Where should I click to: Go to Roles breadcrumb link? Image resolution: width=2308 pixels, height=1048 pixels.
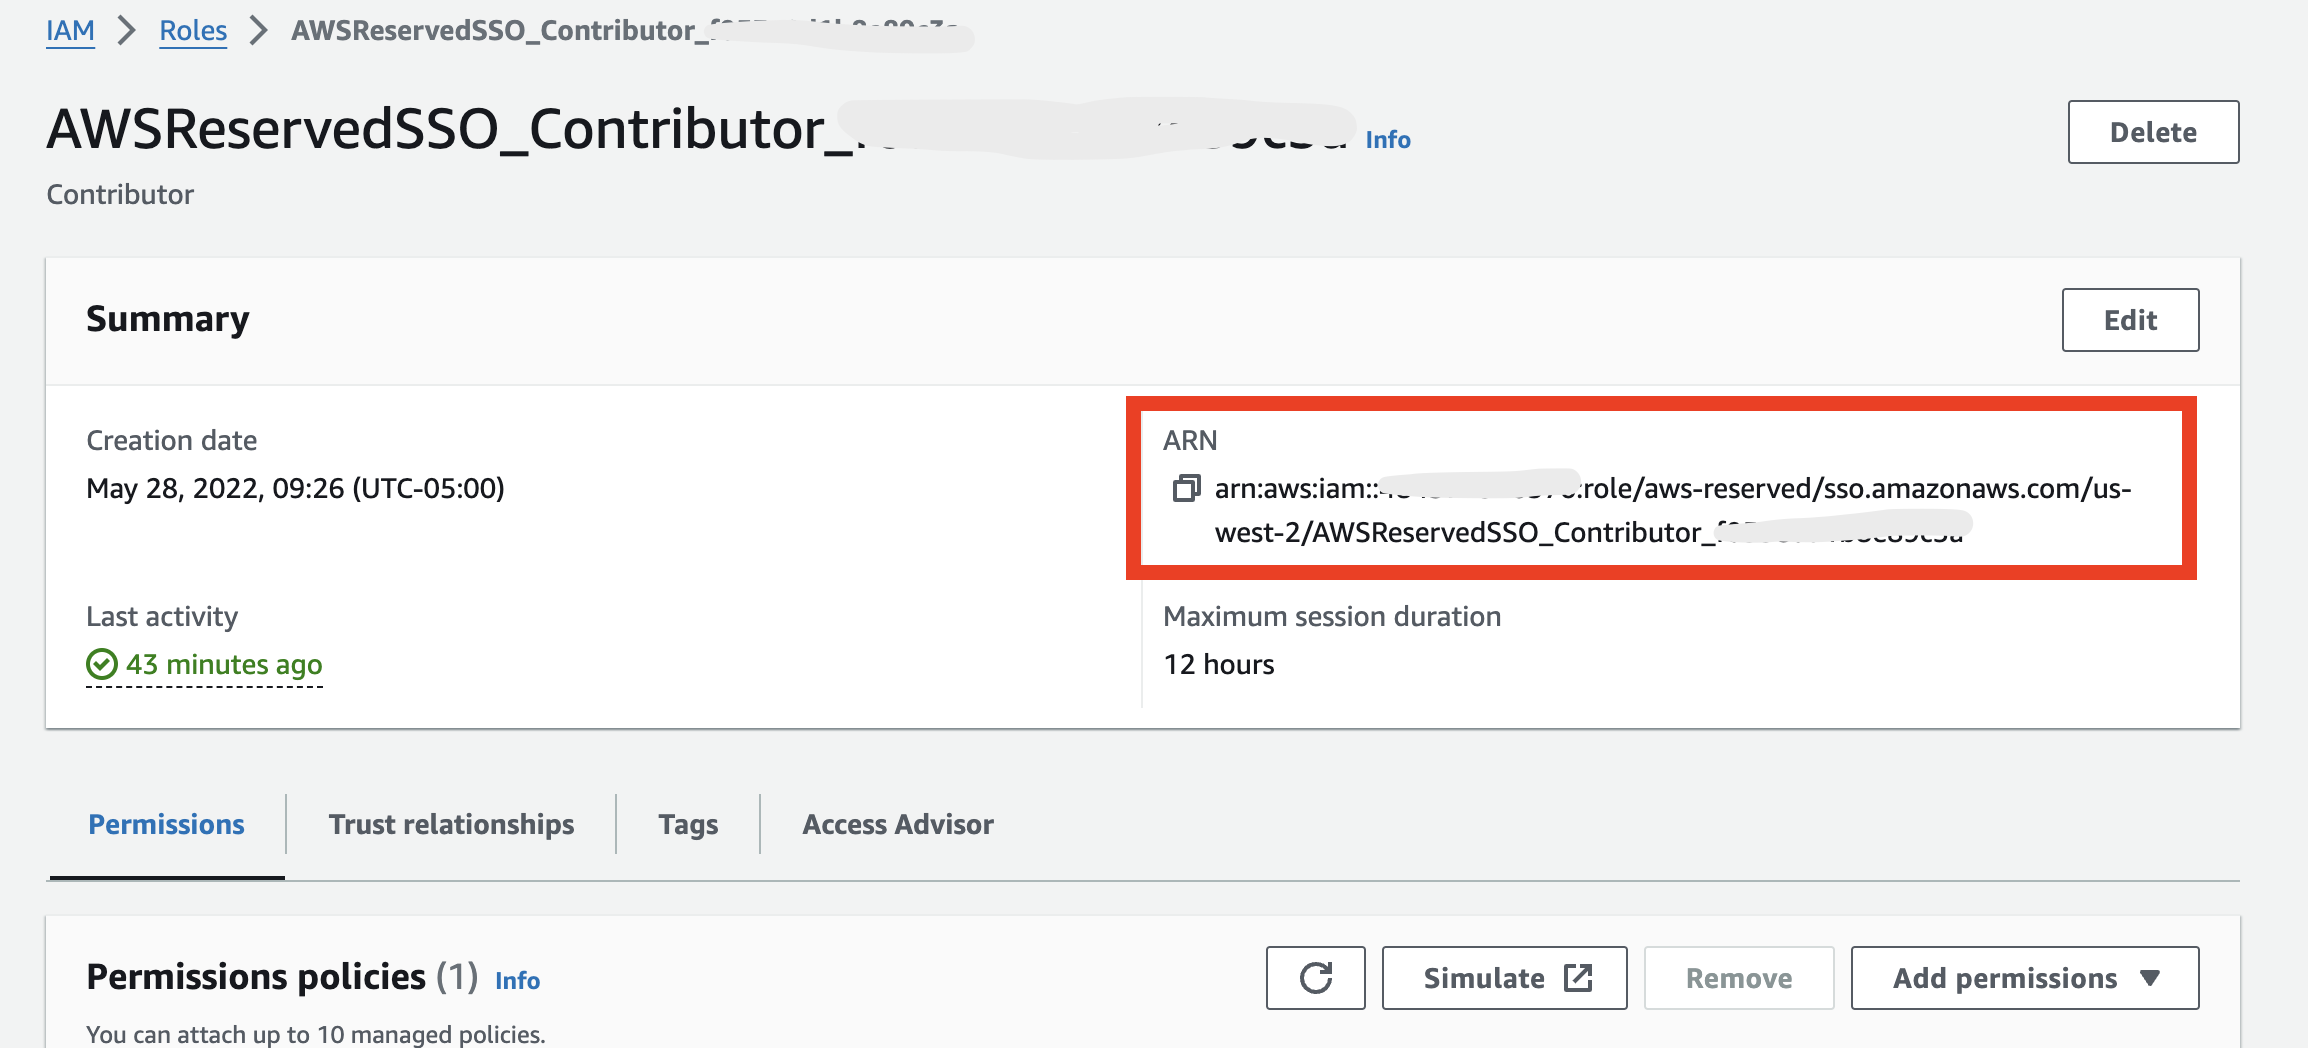193,30
